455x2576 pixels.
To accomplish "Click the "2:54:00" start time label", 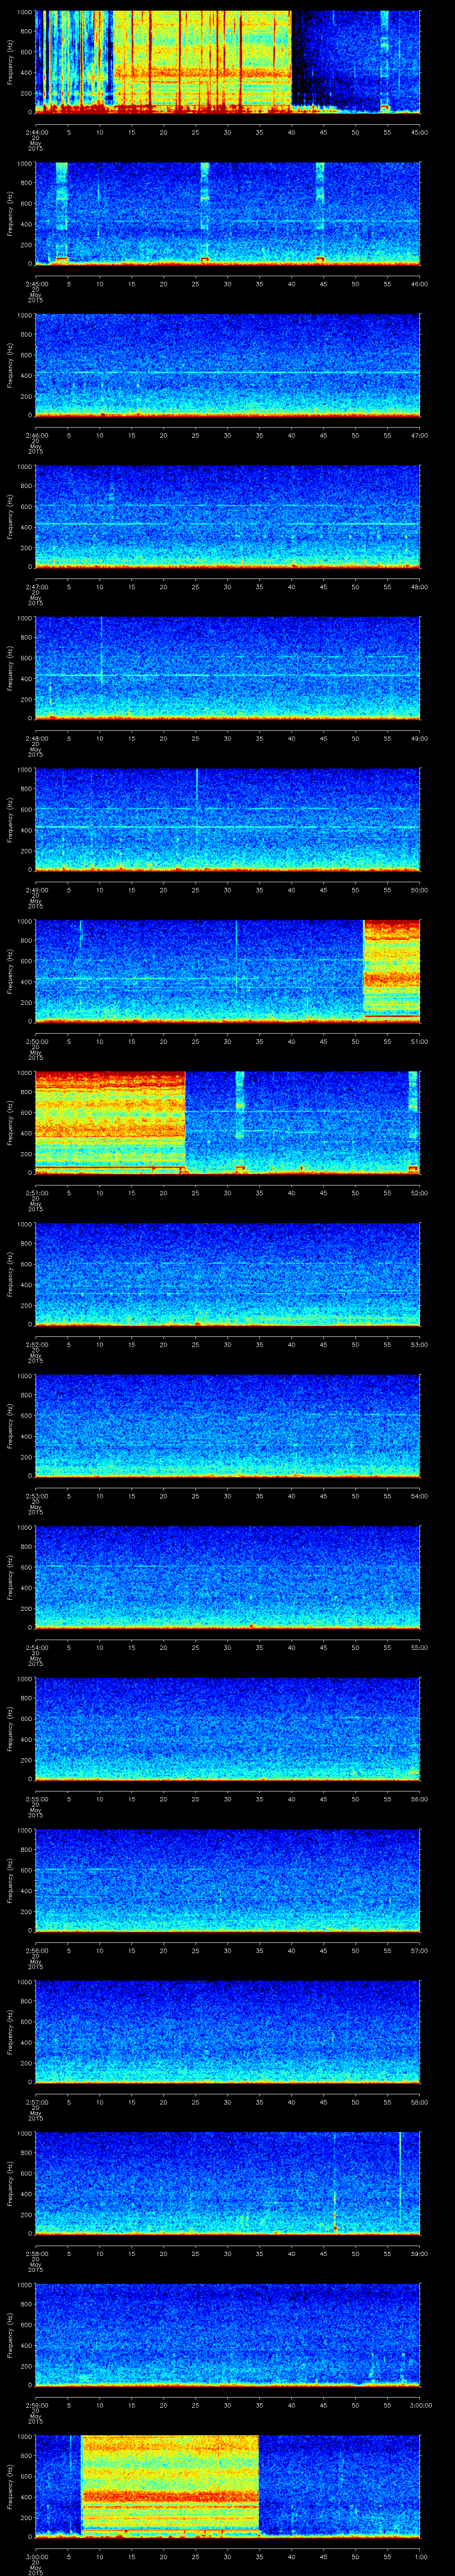I will pos(36,1647).
